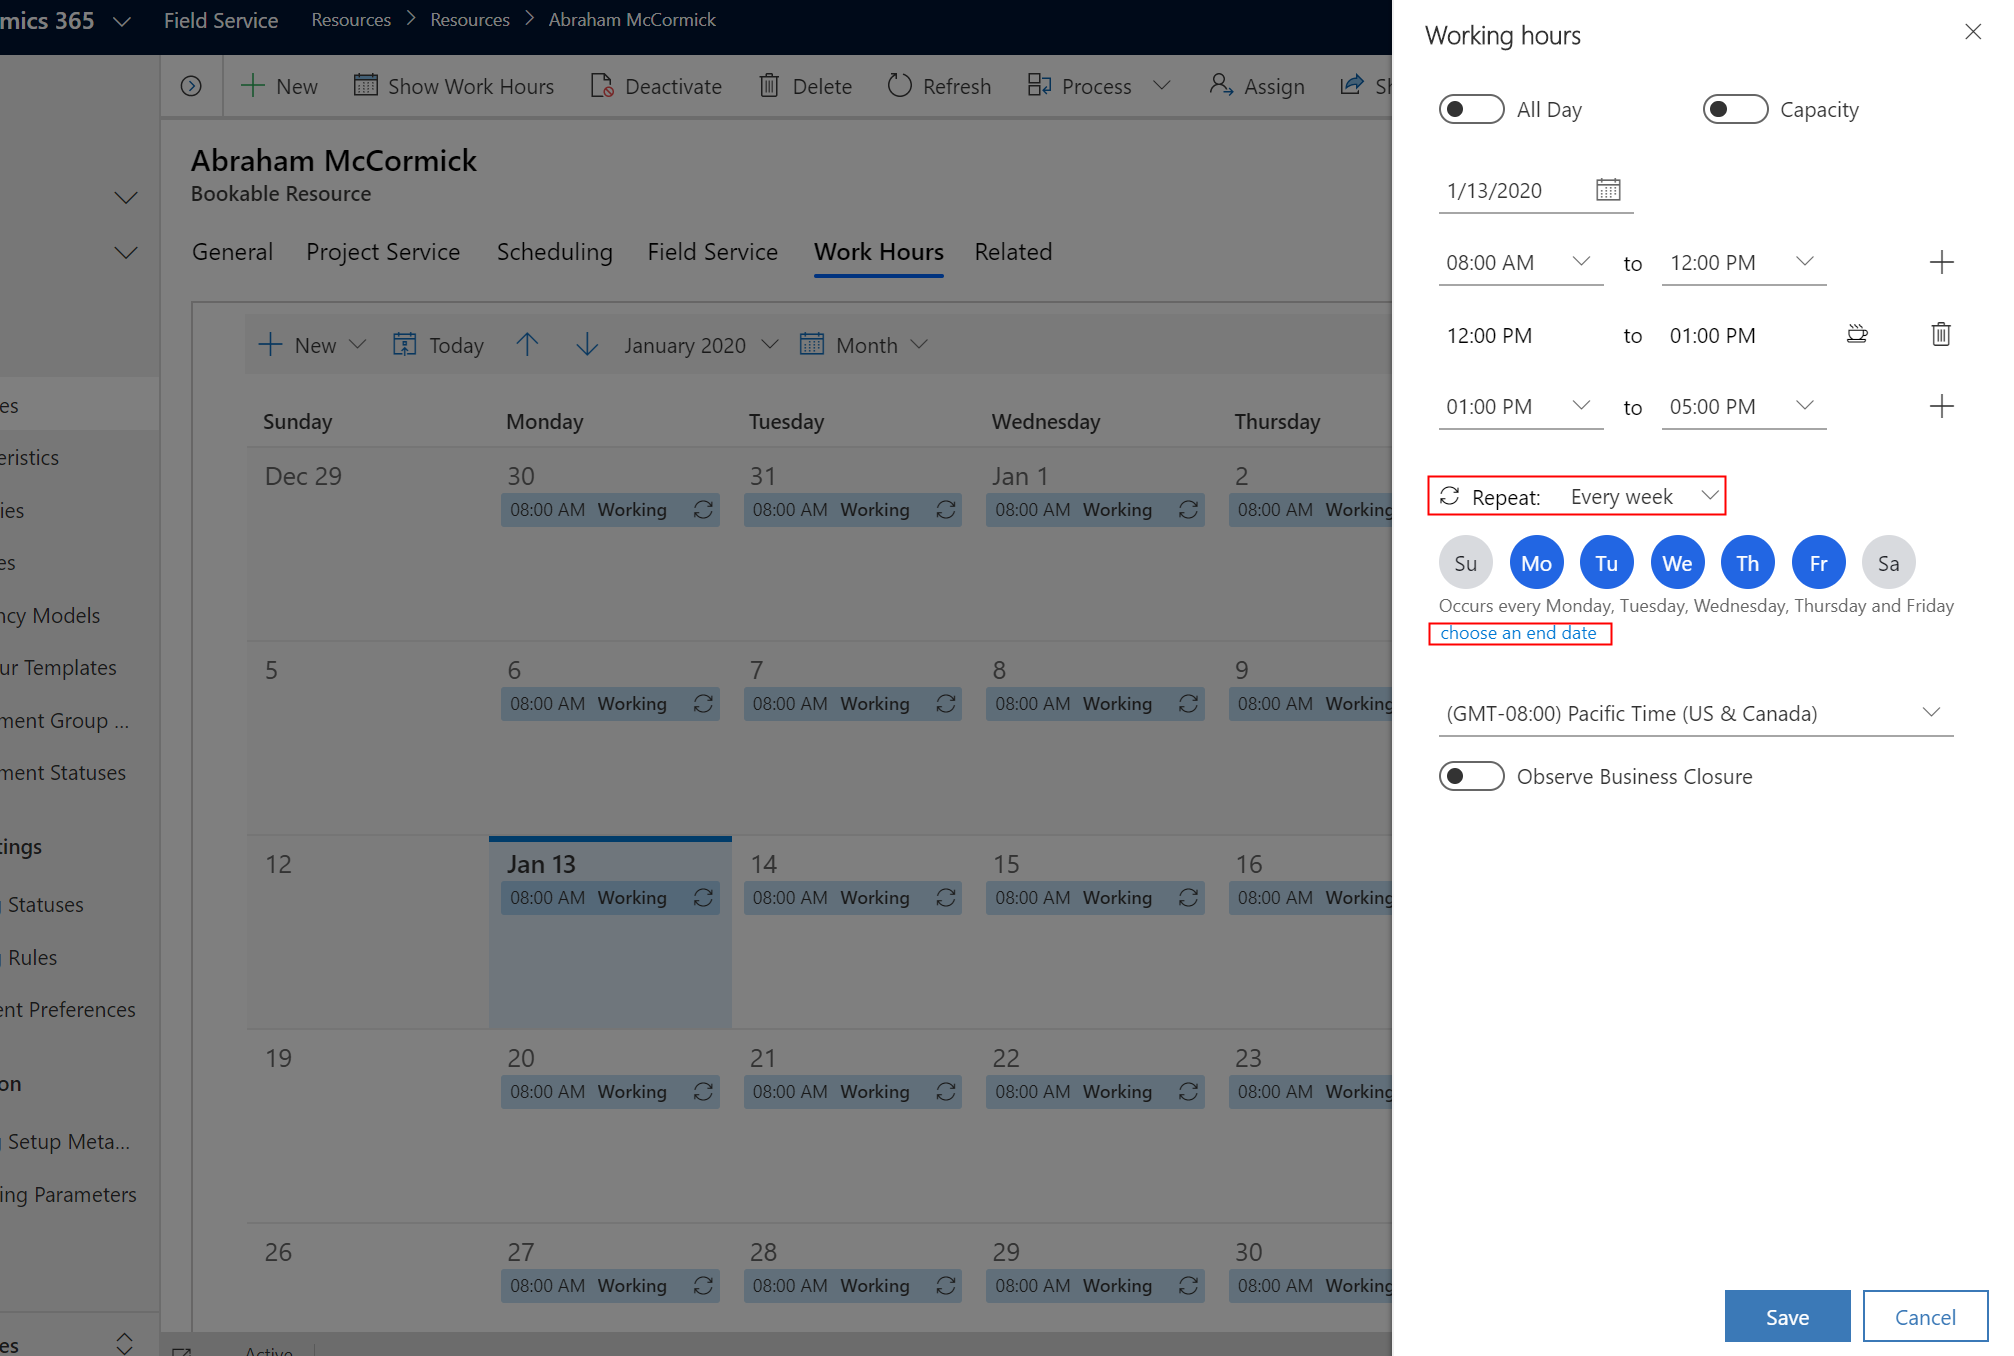2014x1356 pixels.
Task: Select Saturday day button in repeat schedule
Action: click(1887, 563)
